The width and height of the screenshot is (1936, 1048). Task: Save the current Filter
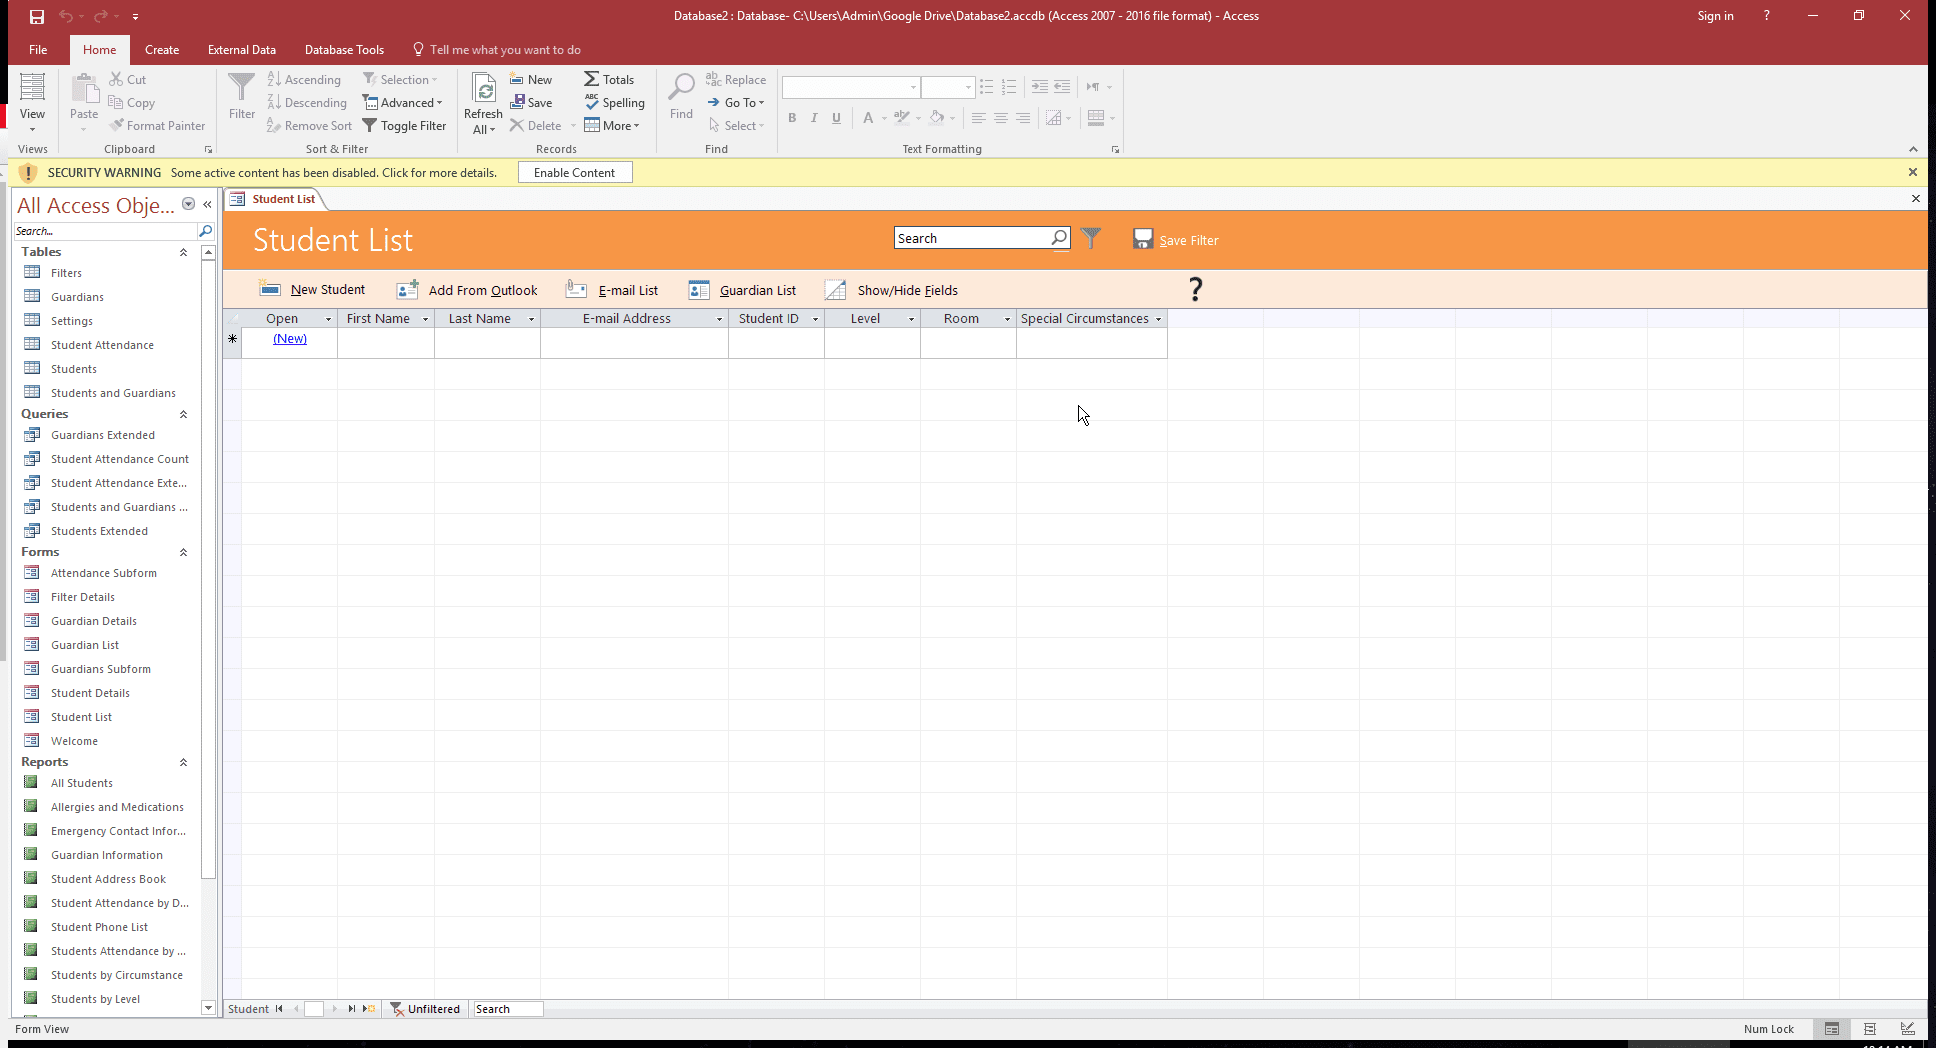[x=1176, y=240]
